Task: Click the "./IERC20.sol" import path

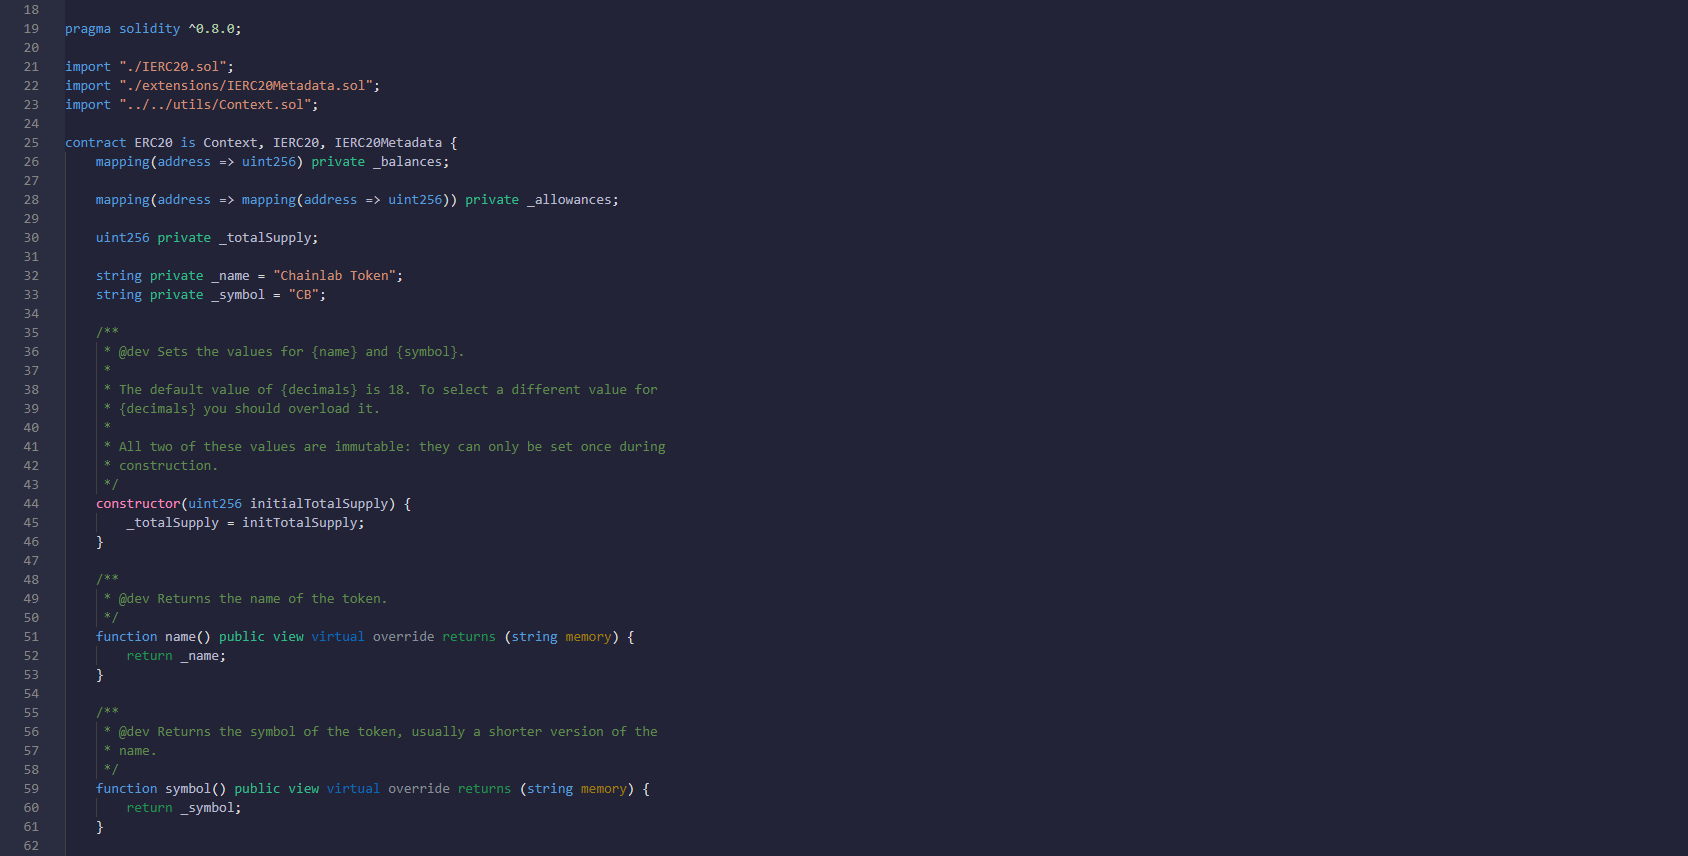Action: (x=175, y=67)
